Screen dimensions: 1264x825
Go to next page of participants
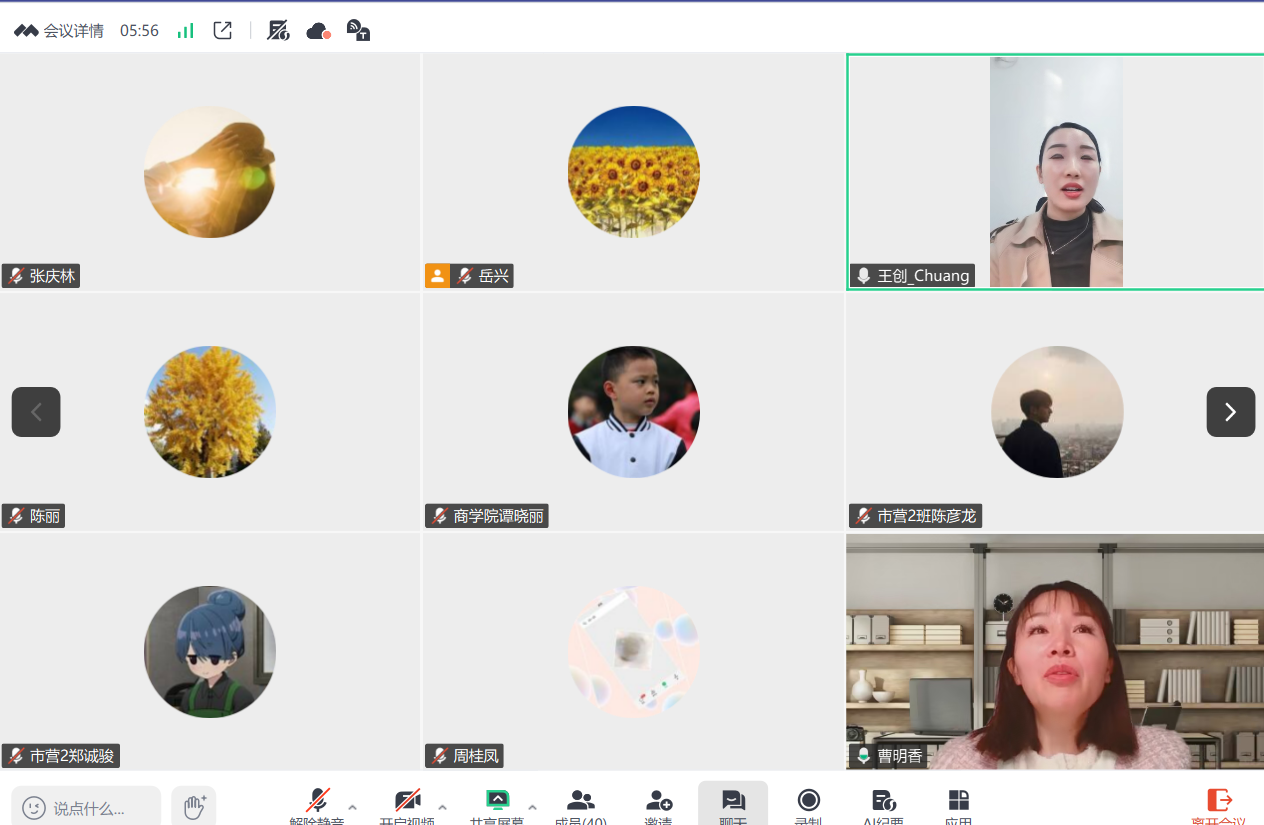1230,412
